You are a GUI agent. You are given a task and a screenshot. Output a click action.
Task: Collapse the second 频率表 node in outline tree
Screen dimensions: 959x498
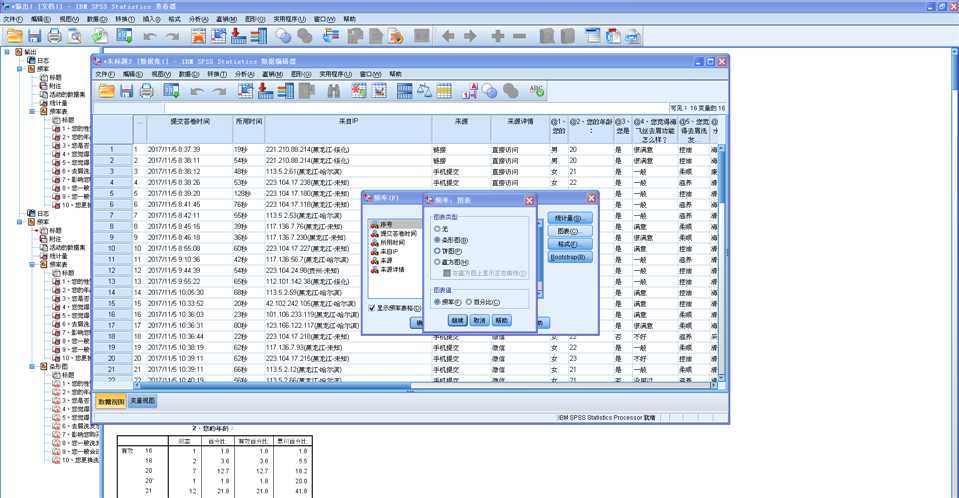point(32,264)
